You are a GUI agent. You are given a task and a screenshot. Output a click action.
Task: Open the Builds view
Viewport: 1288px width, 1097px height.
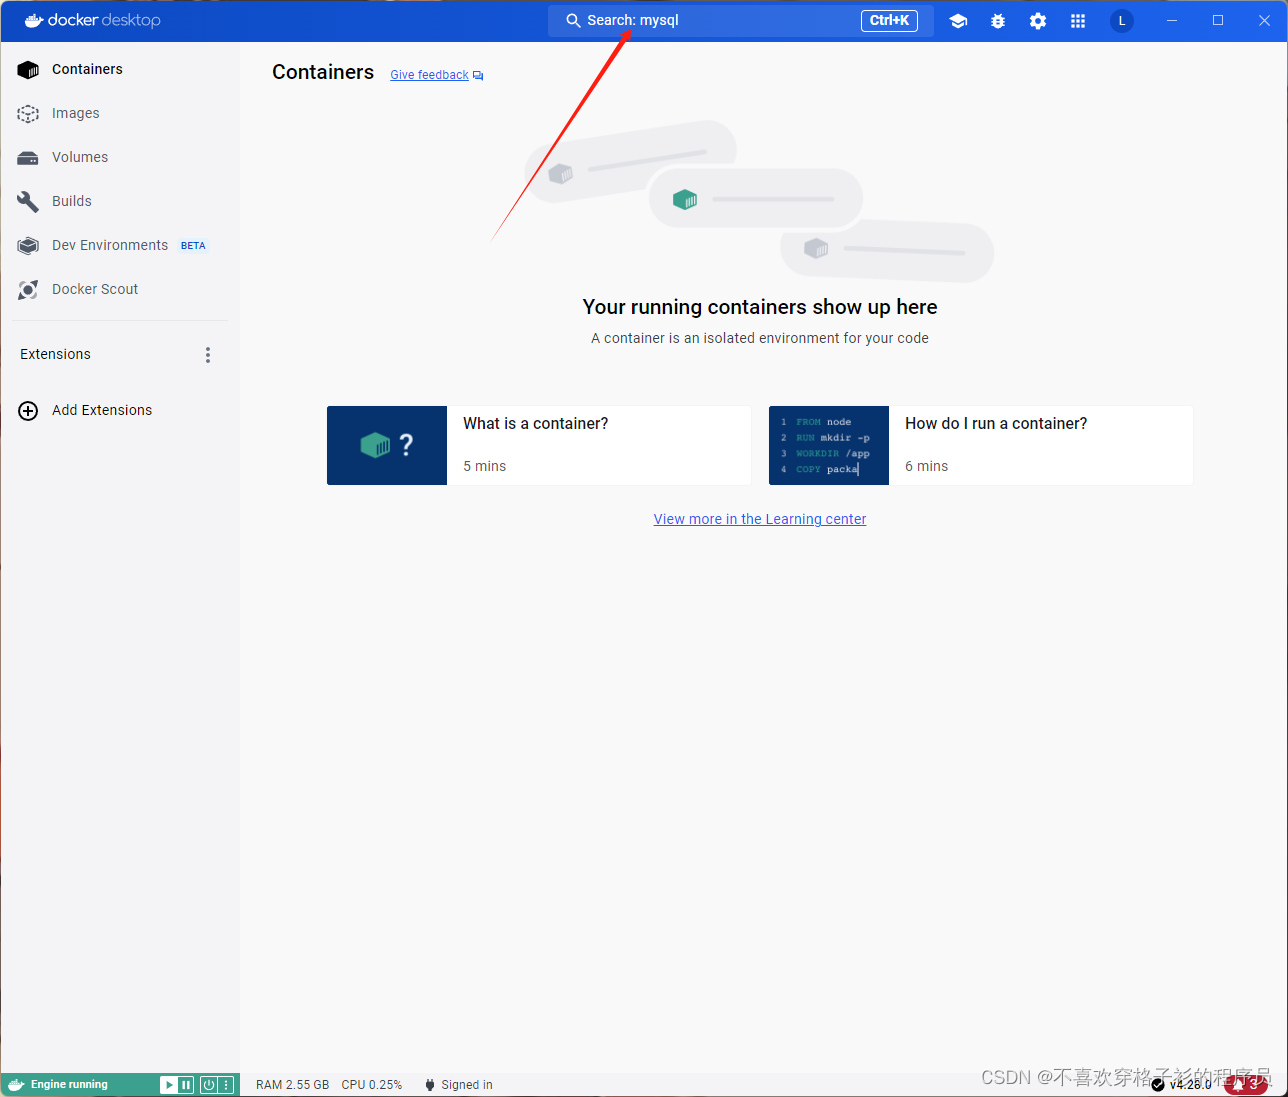tap(120, 201)
